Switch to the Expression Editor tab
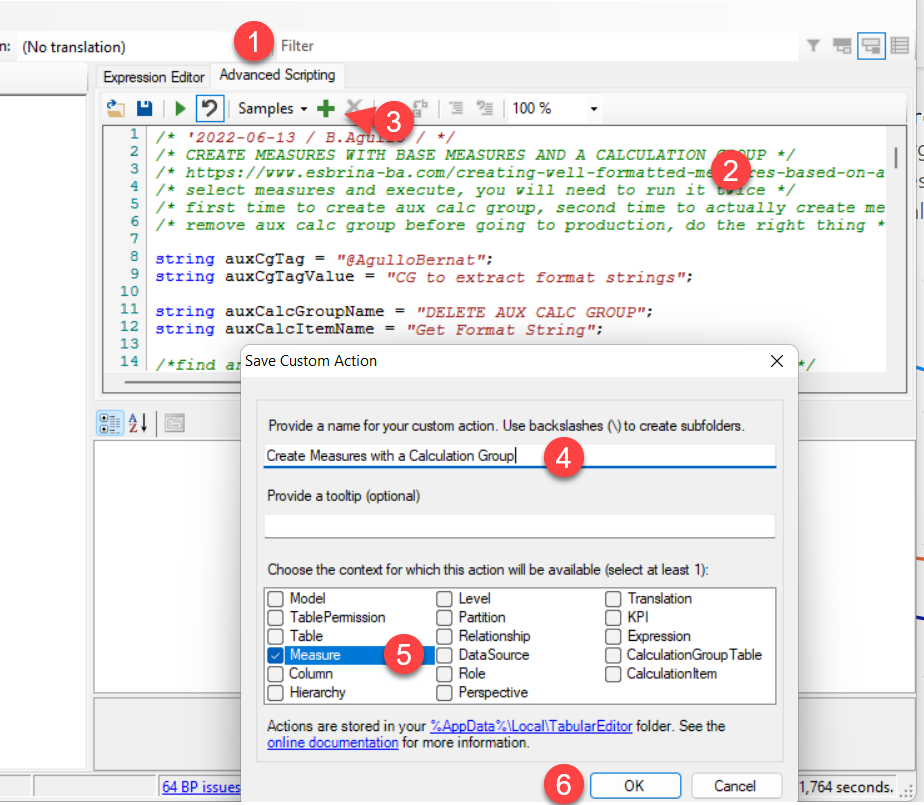Screen dimensions: 924x805 click(154, 77)
